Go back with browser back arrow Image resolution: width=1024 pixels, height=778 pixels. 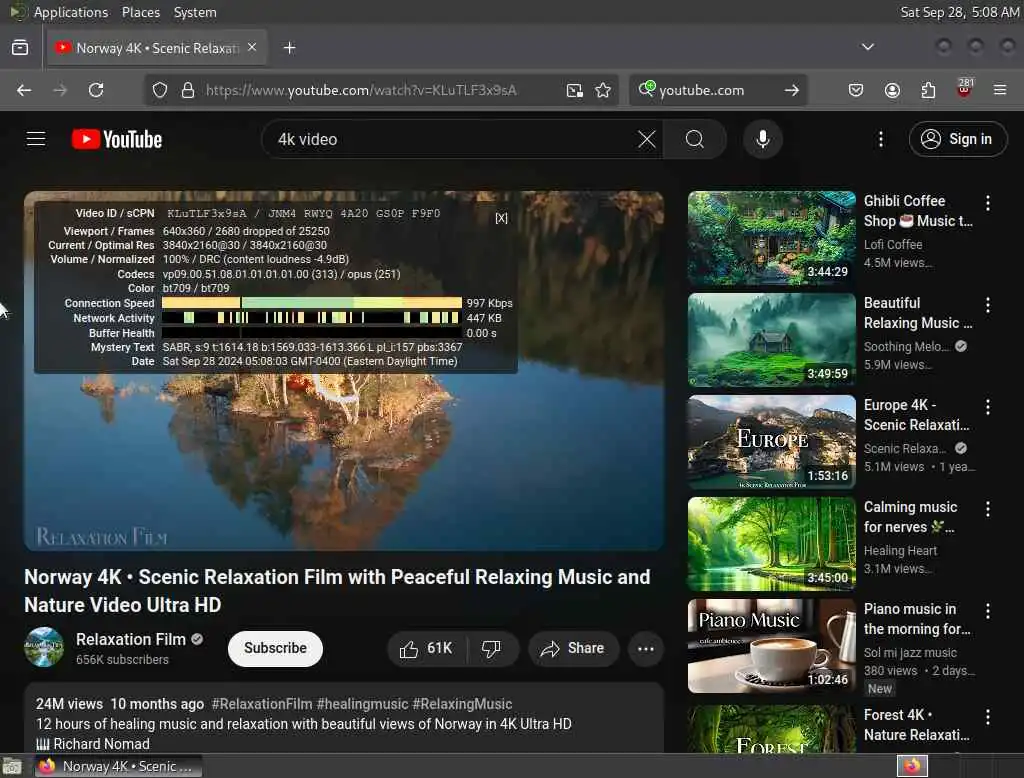click(x=24, y=90)
